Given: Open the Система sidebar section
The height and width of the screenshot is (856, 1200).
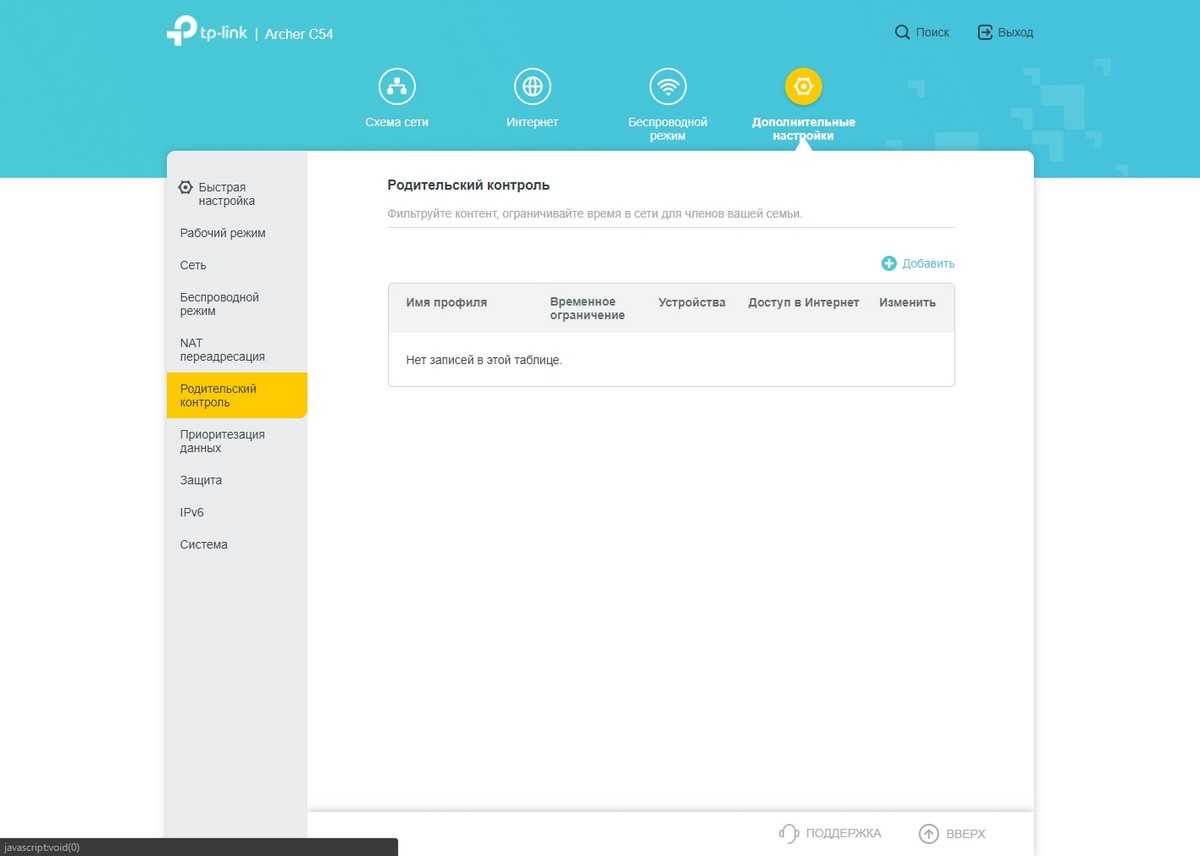Looking at the screenshot, I should pyautogui.click(x=204, y=544).
